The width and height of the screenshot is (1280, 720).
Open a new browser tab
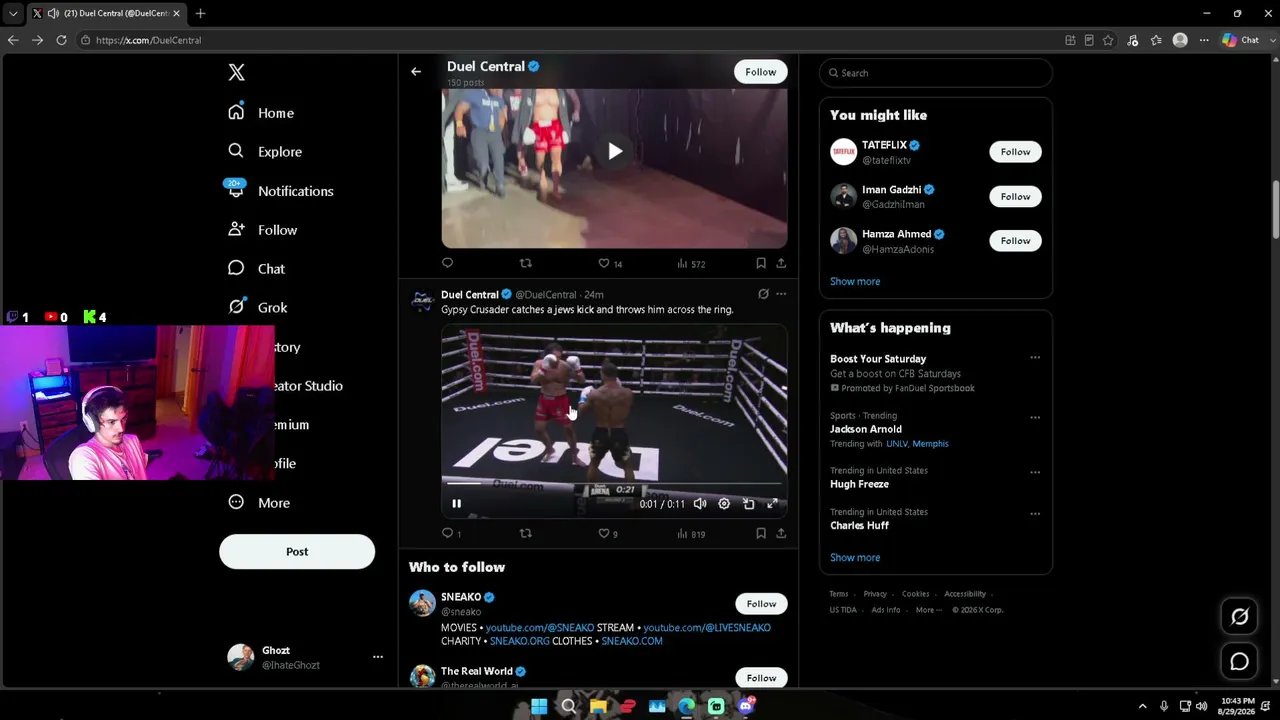click(200, 14)
